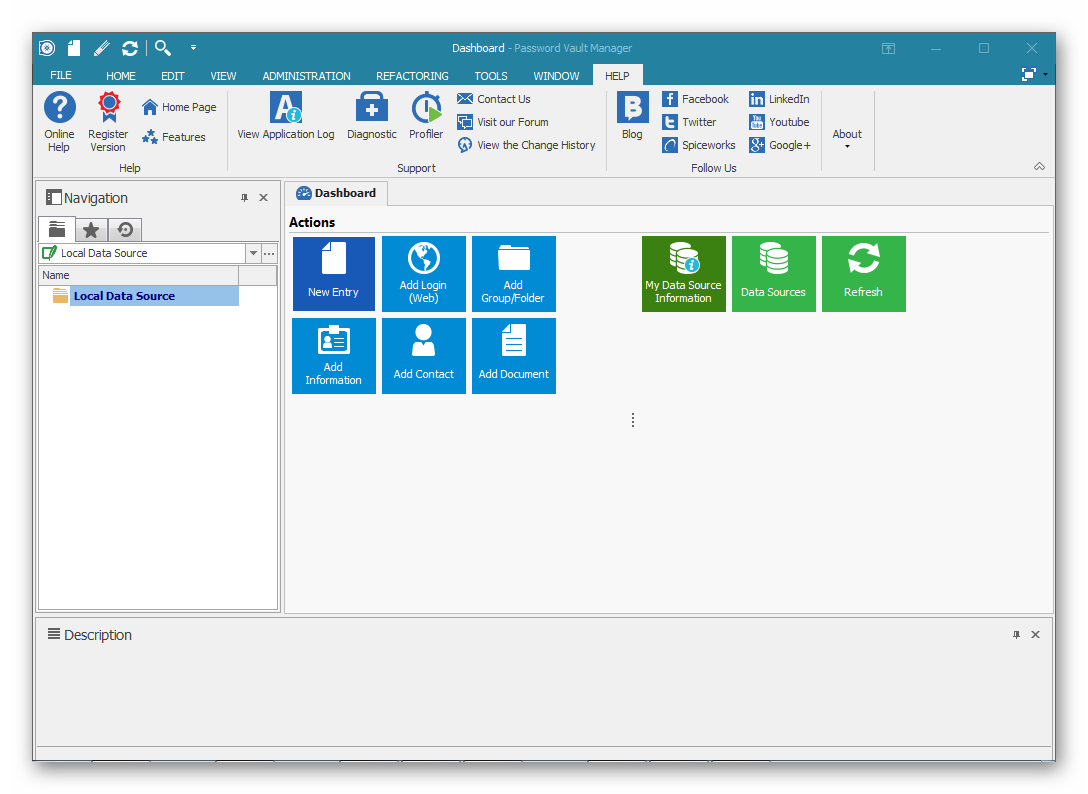
Task: Click the Add Group/Folder tile
Action: pyautogui.click(x=513, y=273)
